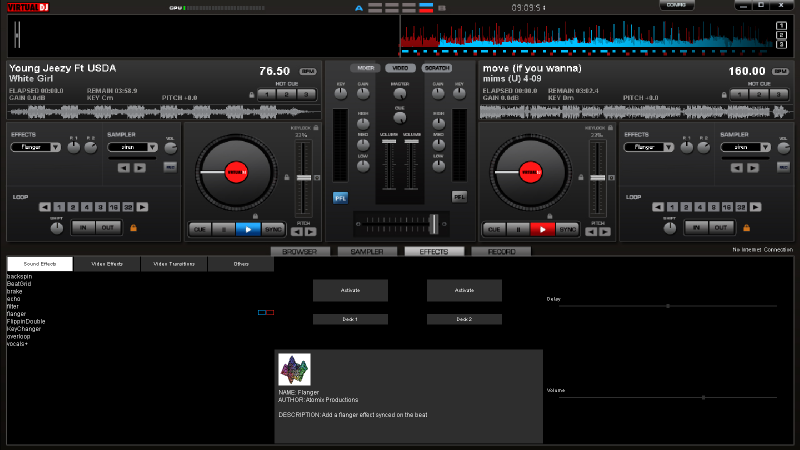Click the left deck pitch slider handle
The image size is (800, 450).
click(304, 178)
